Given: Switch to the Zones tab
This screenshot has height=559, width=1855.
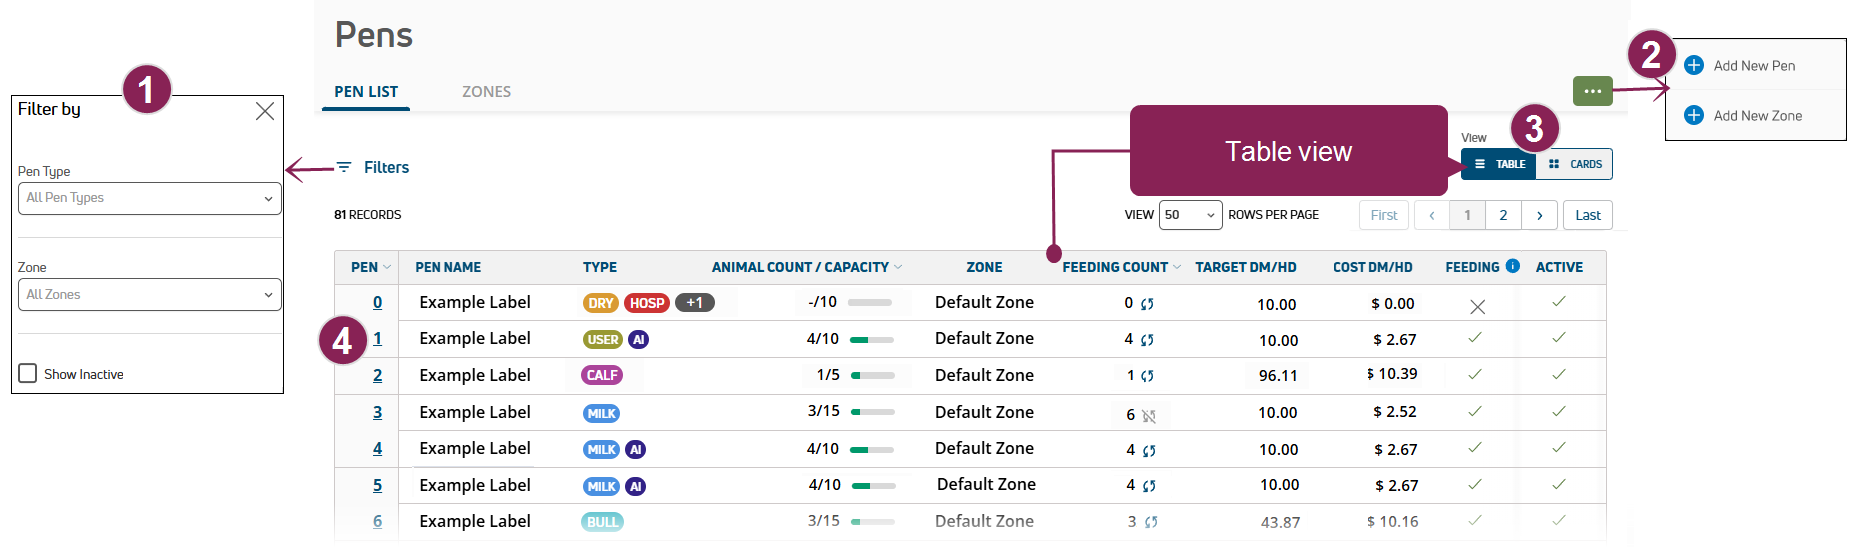Looking at the screenshot, I should point(486,91).
